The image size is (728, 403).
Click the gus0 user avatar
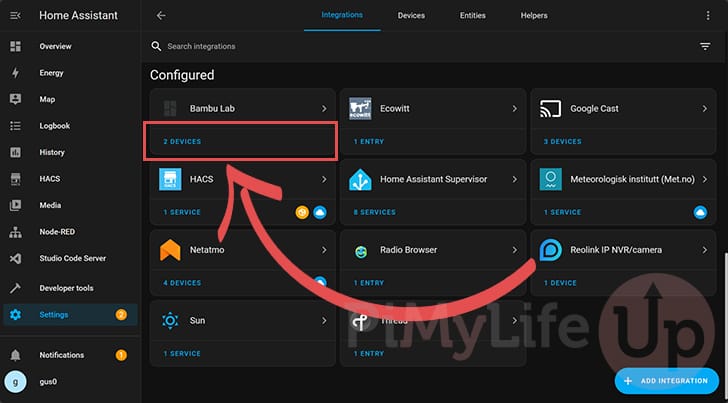15,382
